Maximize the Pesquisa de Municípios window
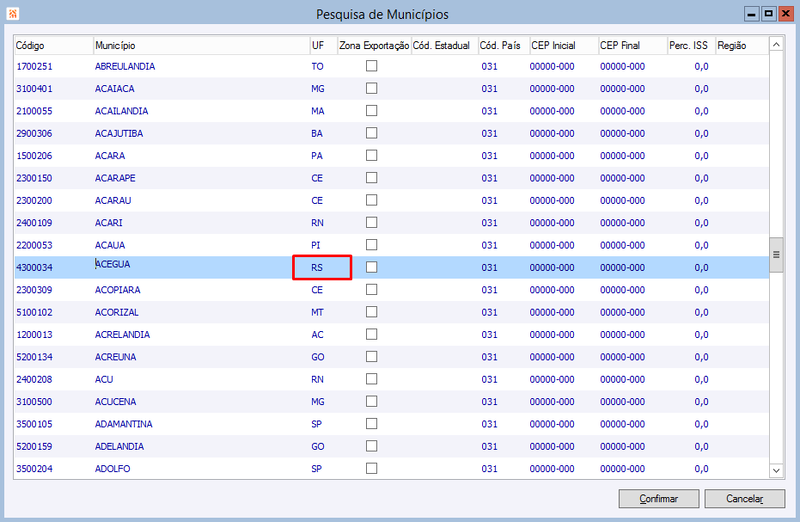Screen dimensions: 800x522 [768, 14]
